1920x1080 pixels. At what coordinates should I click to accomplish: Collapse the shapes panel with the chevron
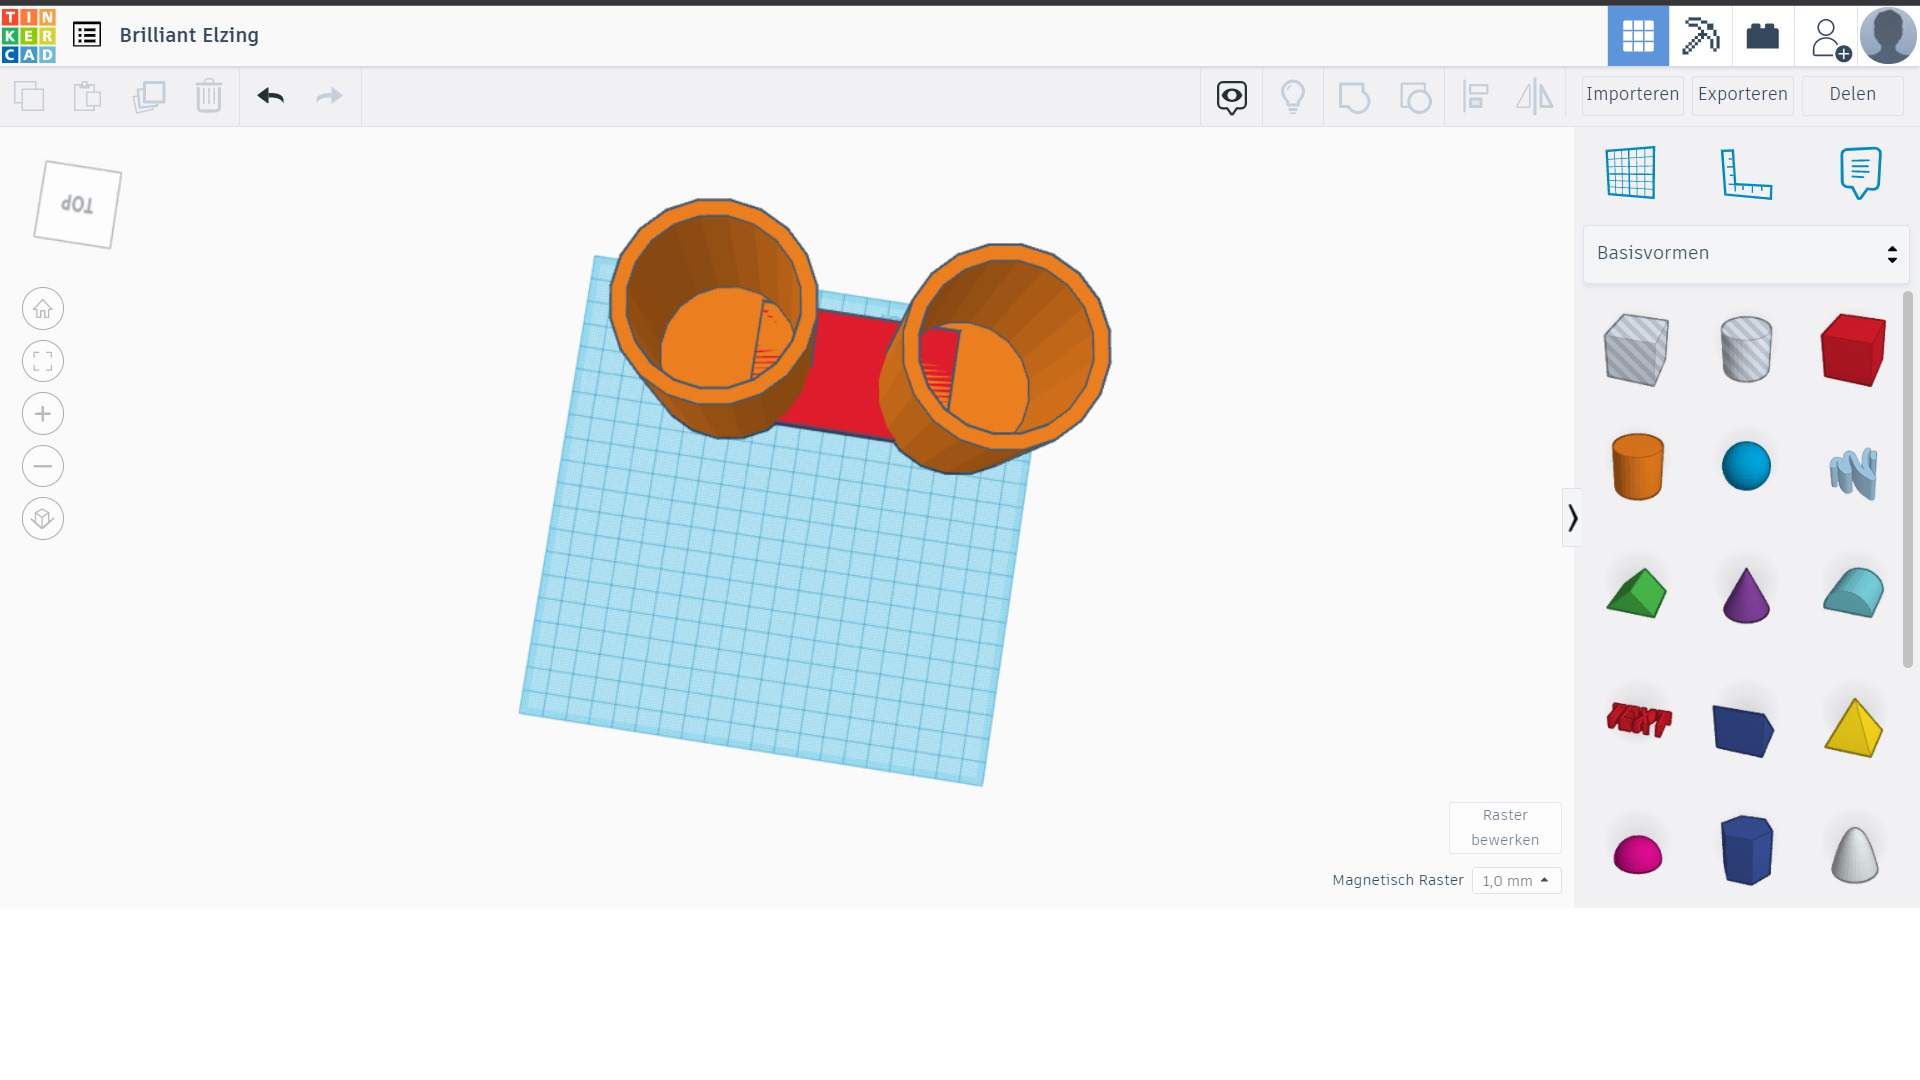(x=1572, y=518)
